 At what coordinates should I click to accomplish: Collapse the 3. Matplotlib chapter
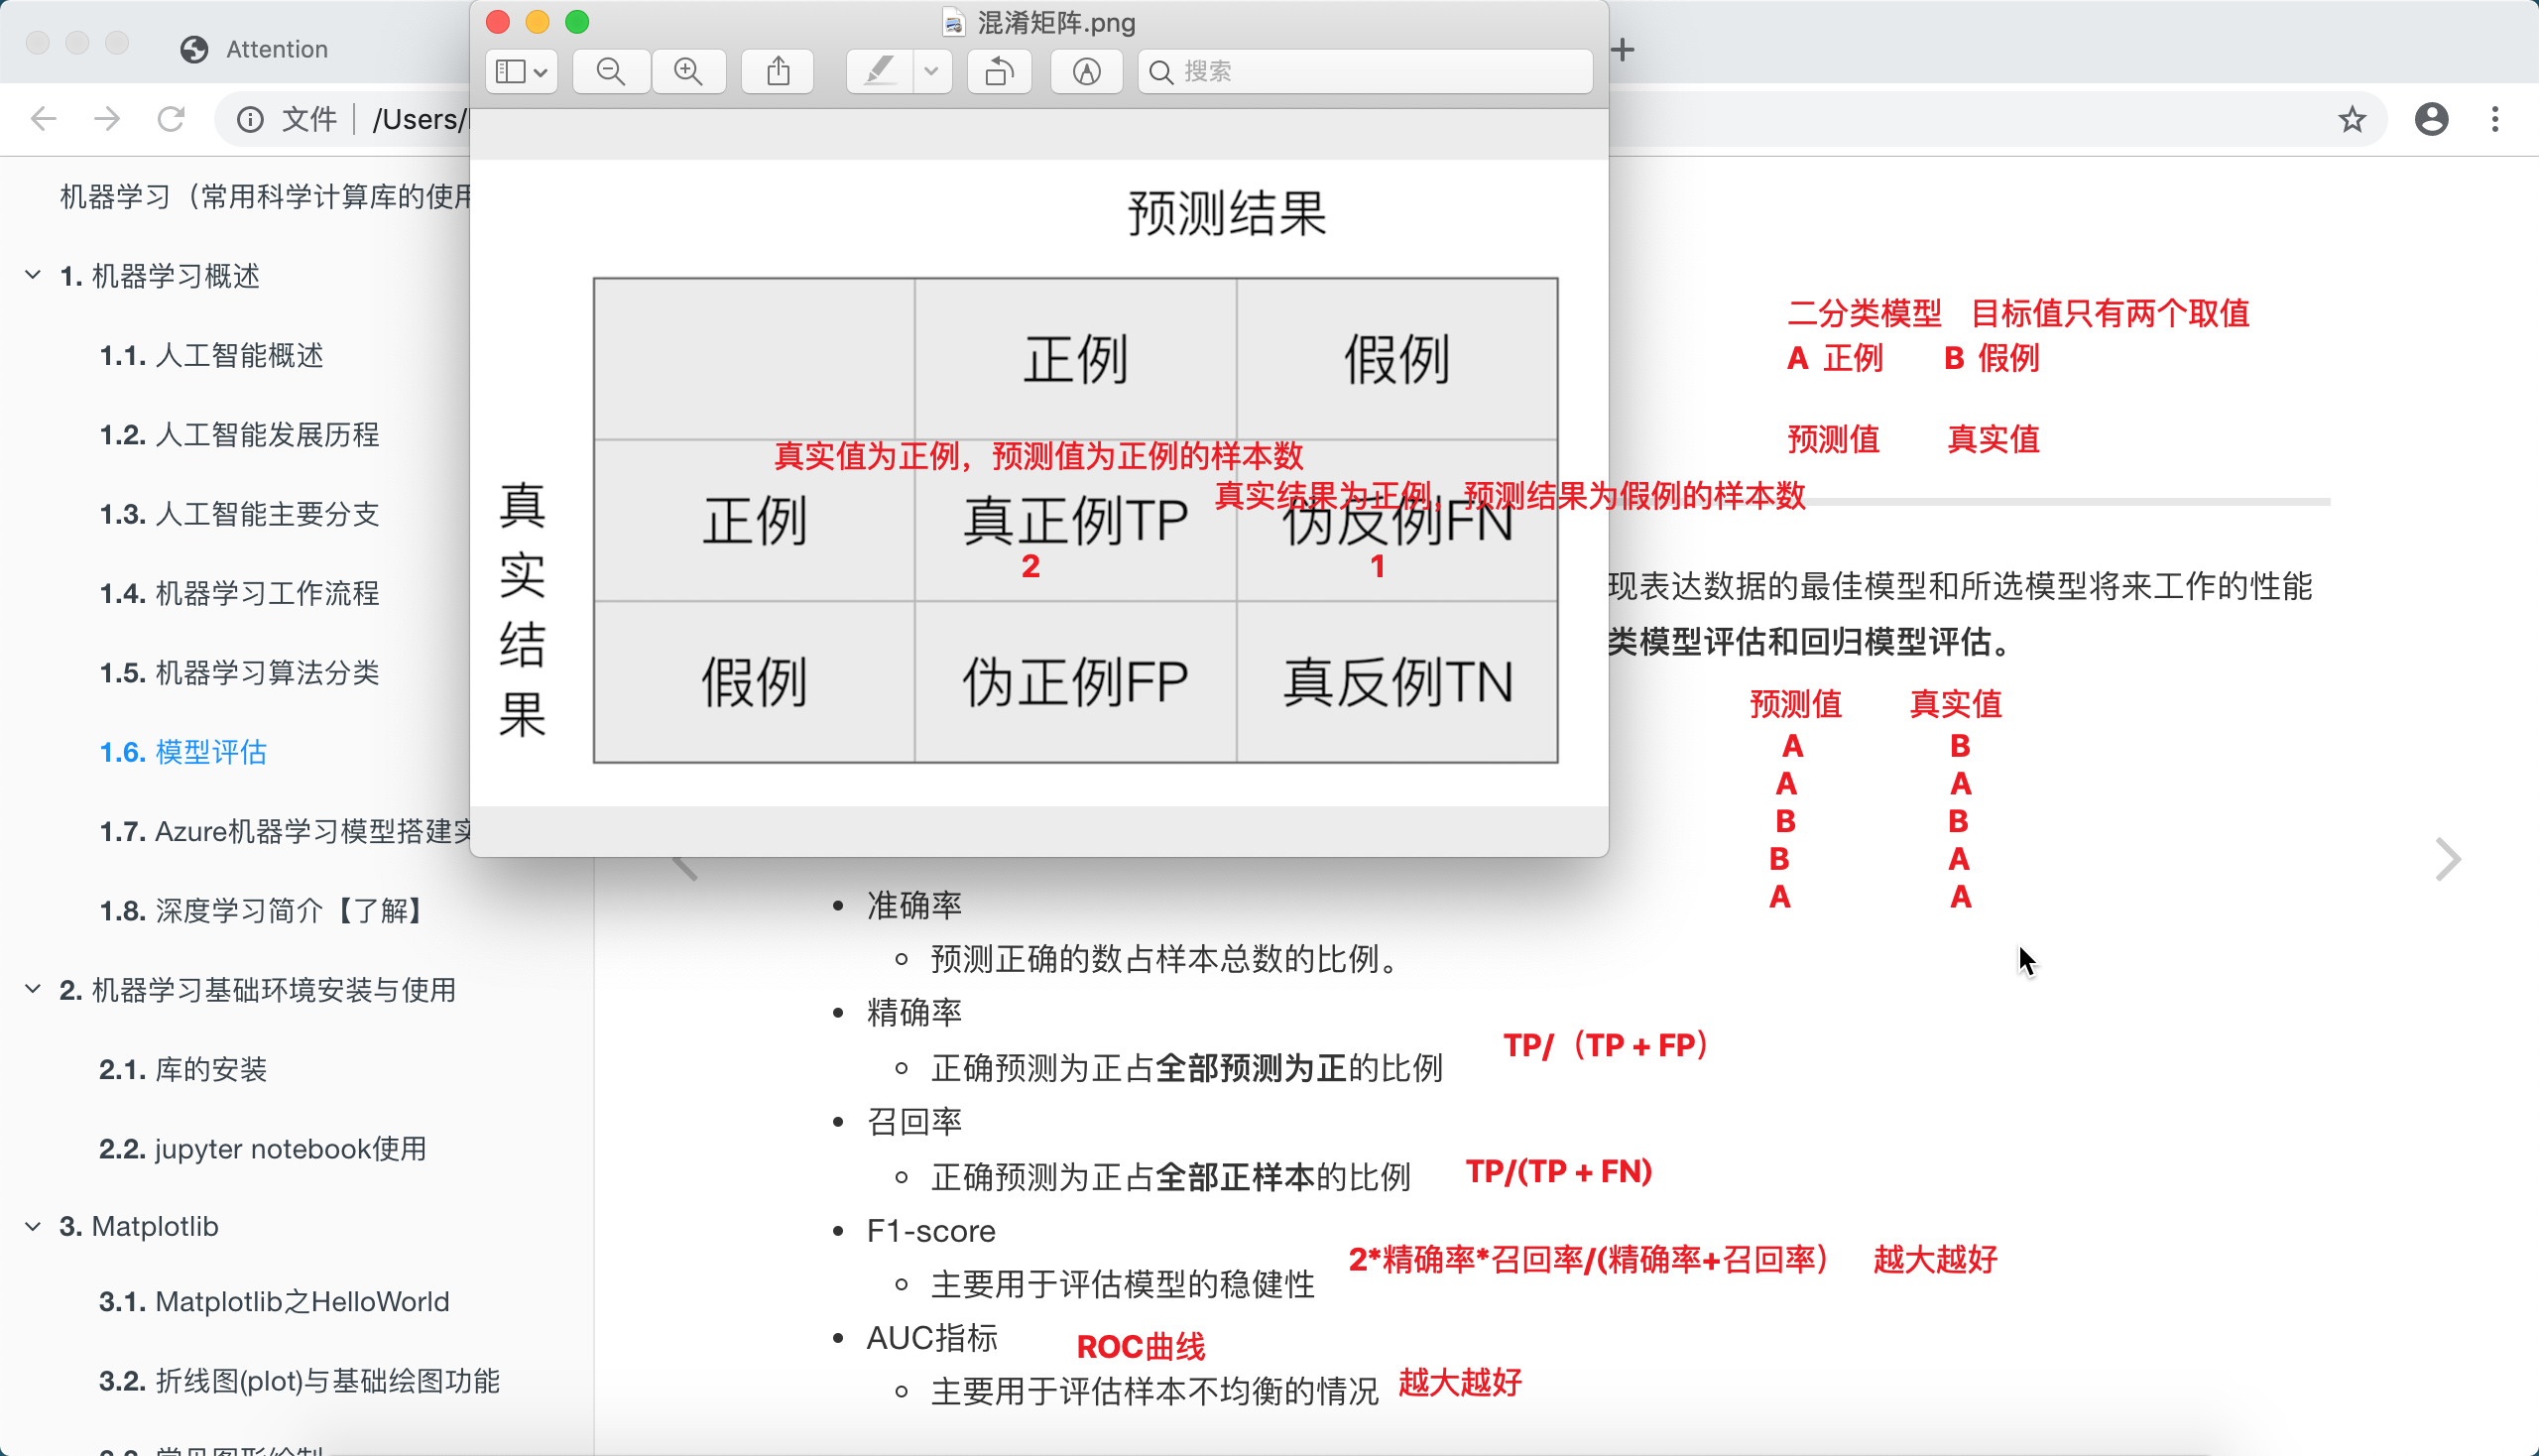coord(33,1226)
